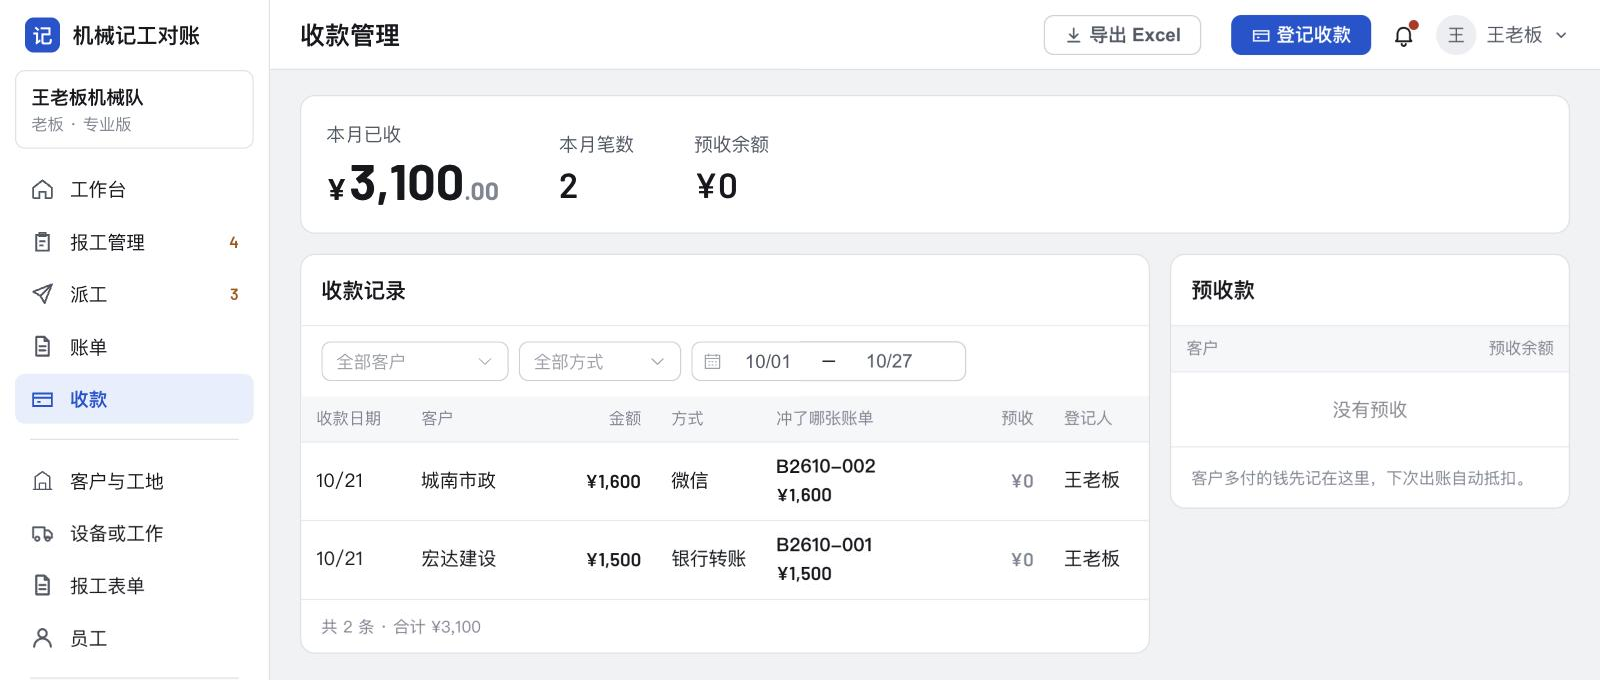Select 客户与工地 in sidebar

134,481
